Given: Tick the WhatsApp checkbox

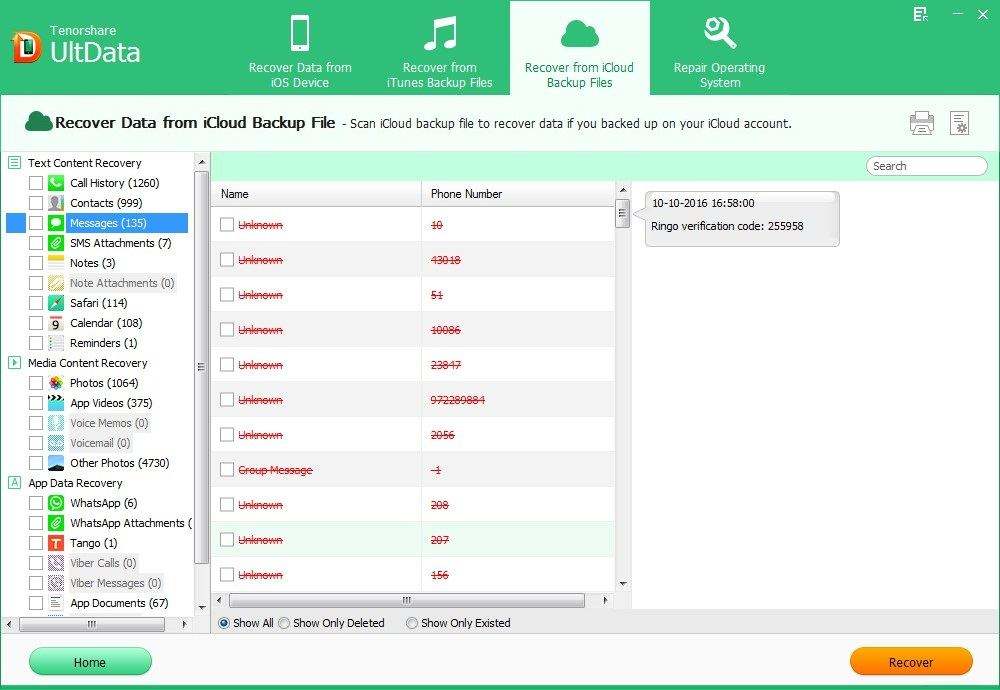Looking at the screenshot, I should 36,503.
